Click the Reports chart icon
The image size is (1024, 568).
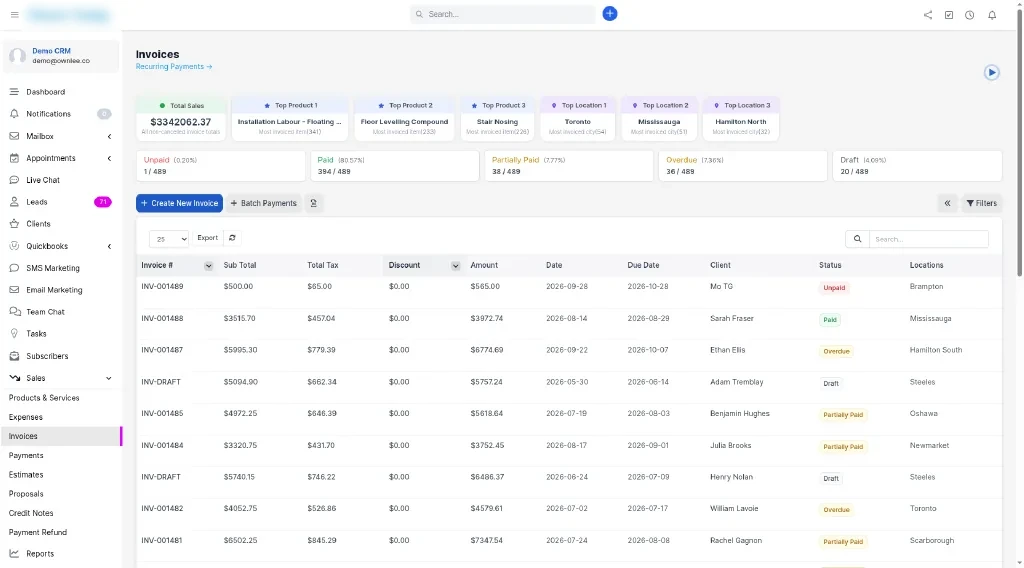click(x=14, y=554)
